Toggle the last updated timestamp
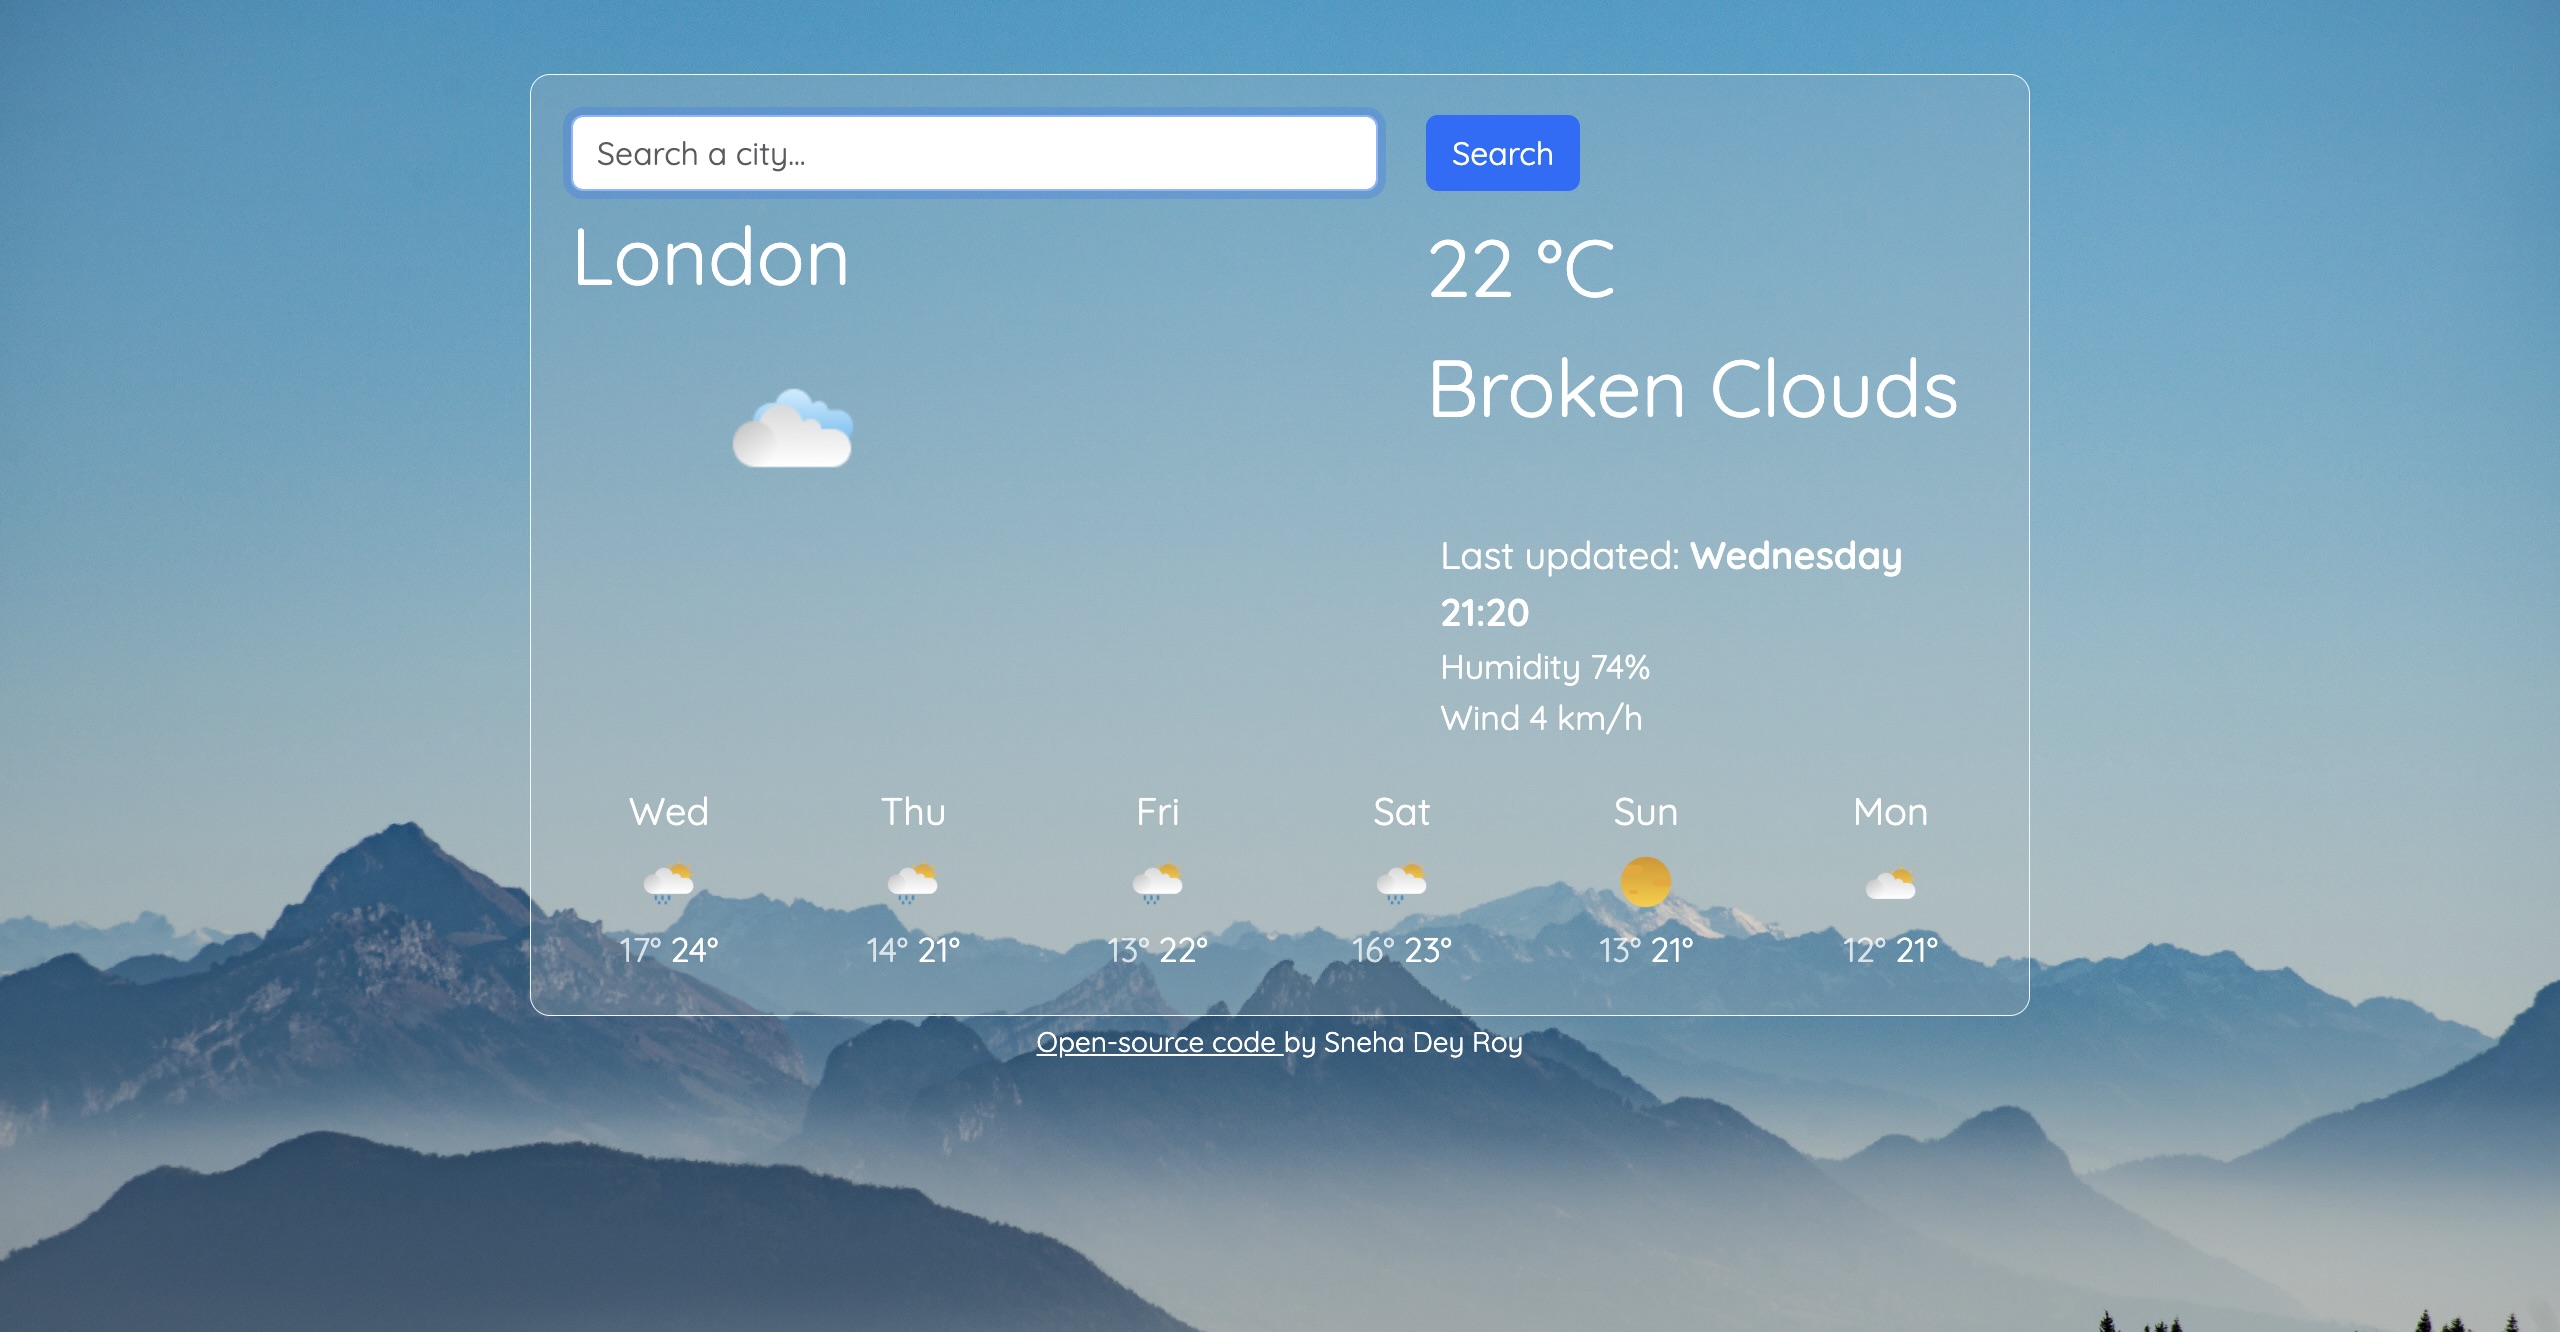Viewport: 2560px width, 1332px height. (x=1671, y=582)
